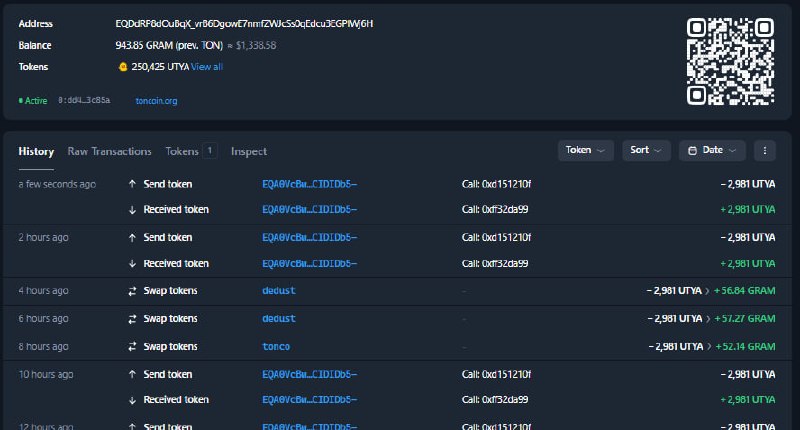Open the tonco swap address link
Viewport: 800px width, 430px height.
[276, 347]
